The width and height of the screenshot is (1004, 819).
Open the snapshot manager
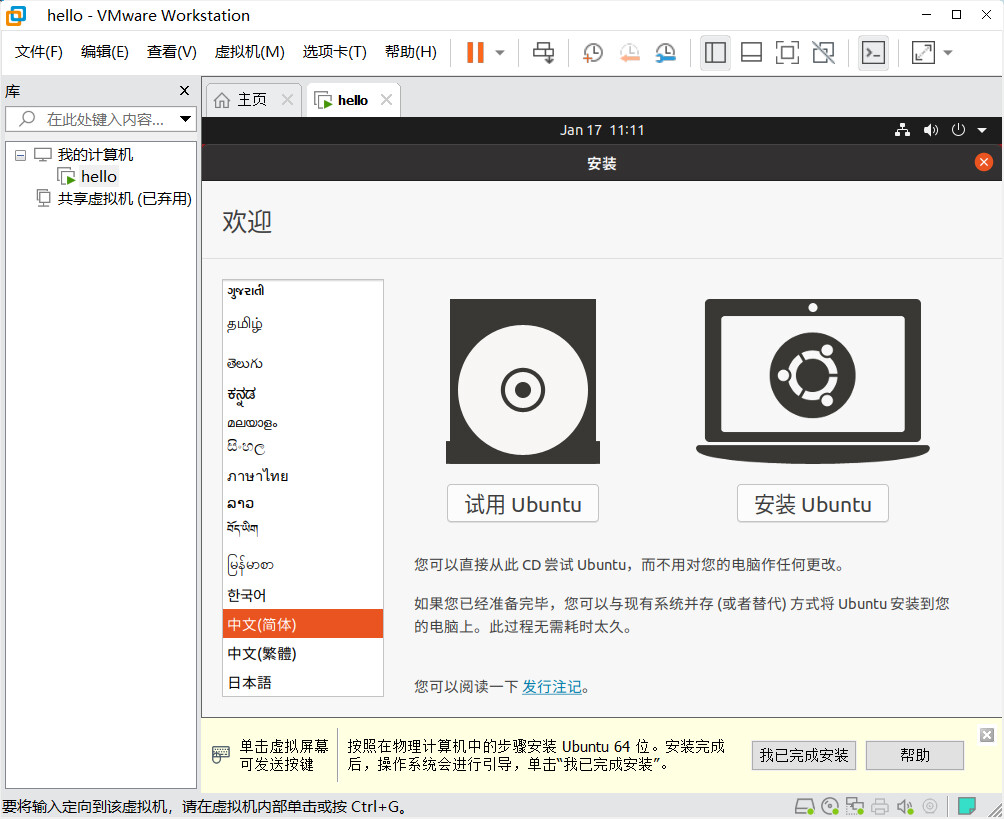tap(666, 53)
